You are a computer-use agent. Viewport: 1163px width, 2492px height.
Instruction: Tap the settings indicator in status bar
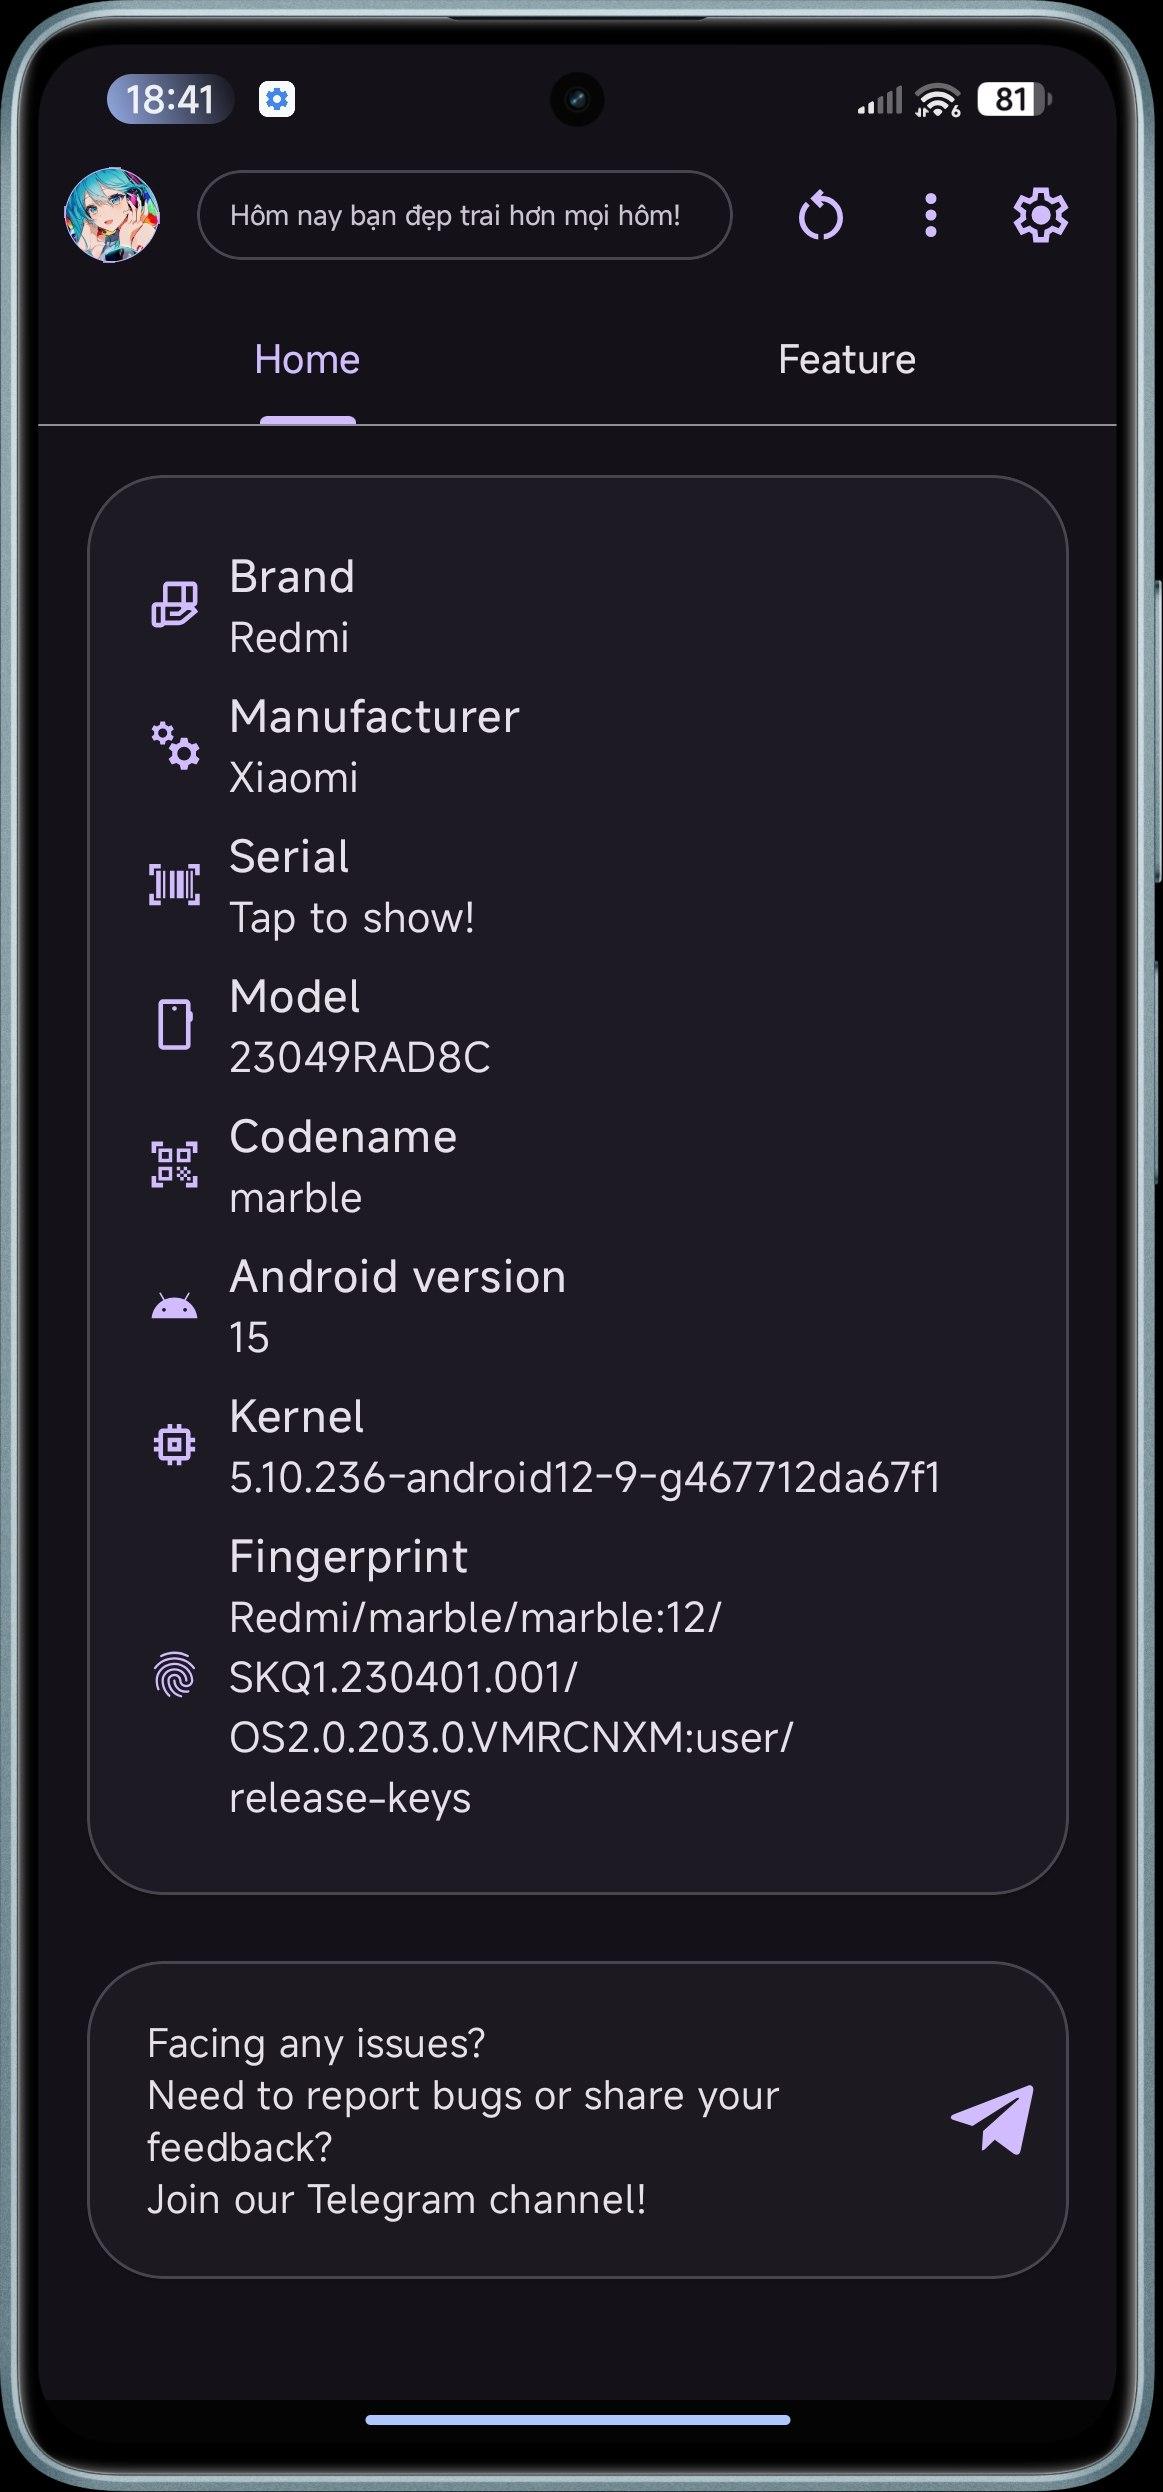point(277,99)
